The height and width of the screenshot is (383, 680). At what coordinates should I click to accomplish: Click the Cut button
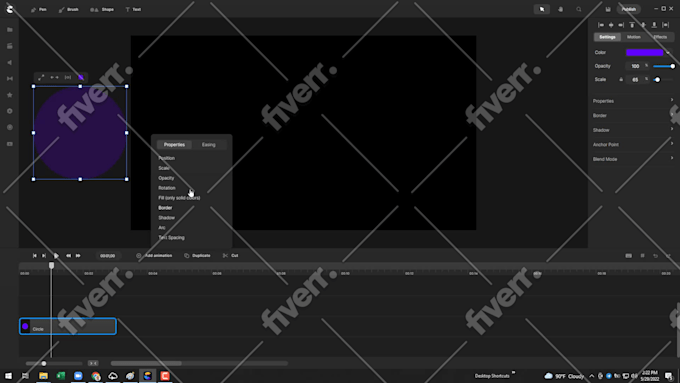tap(230, 256)
